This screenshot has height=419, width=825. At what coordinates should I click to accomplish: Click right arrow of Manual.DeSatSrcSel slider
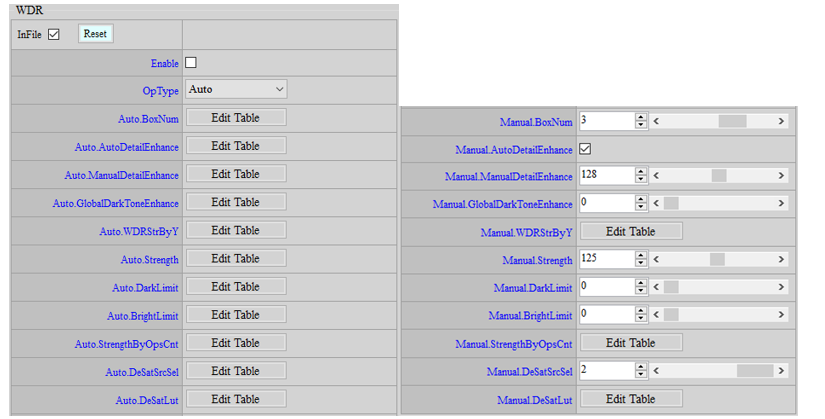click(x=781, y=372)
